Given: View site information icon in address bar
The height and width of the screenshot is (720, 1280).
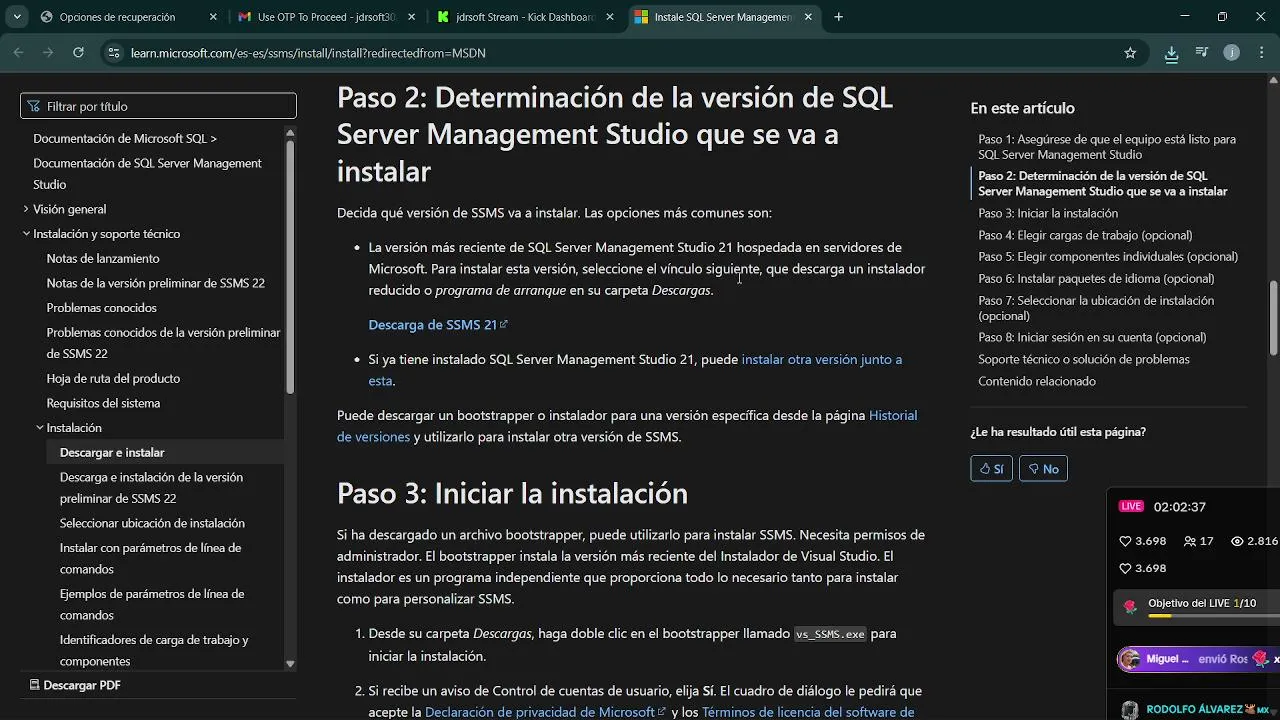Looking at the screenshot, I should tap(113, 53).
